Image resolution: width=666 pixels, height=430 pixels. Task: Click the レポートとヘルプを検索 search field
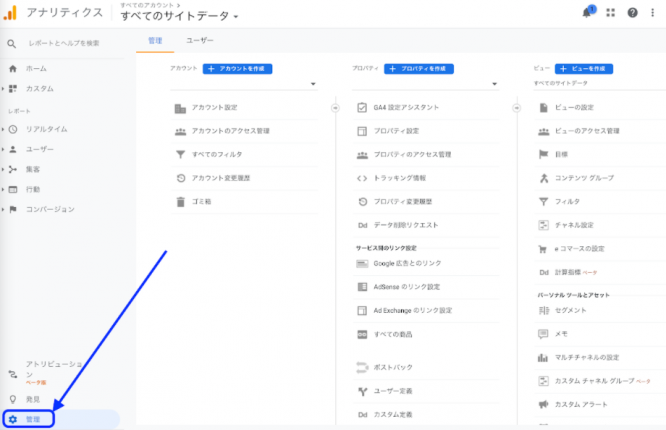click(64, 44)
